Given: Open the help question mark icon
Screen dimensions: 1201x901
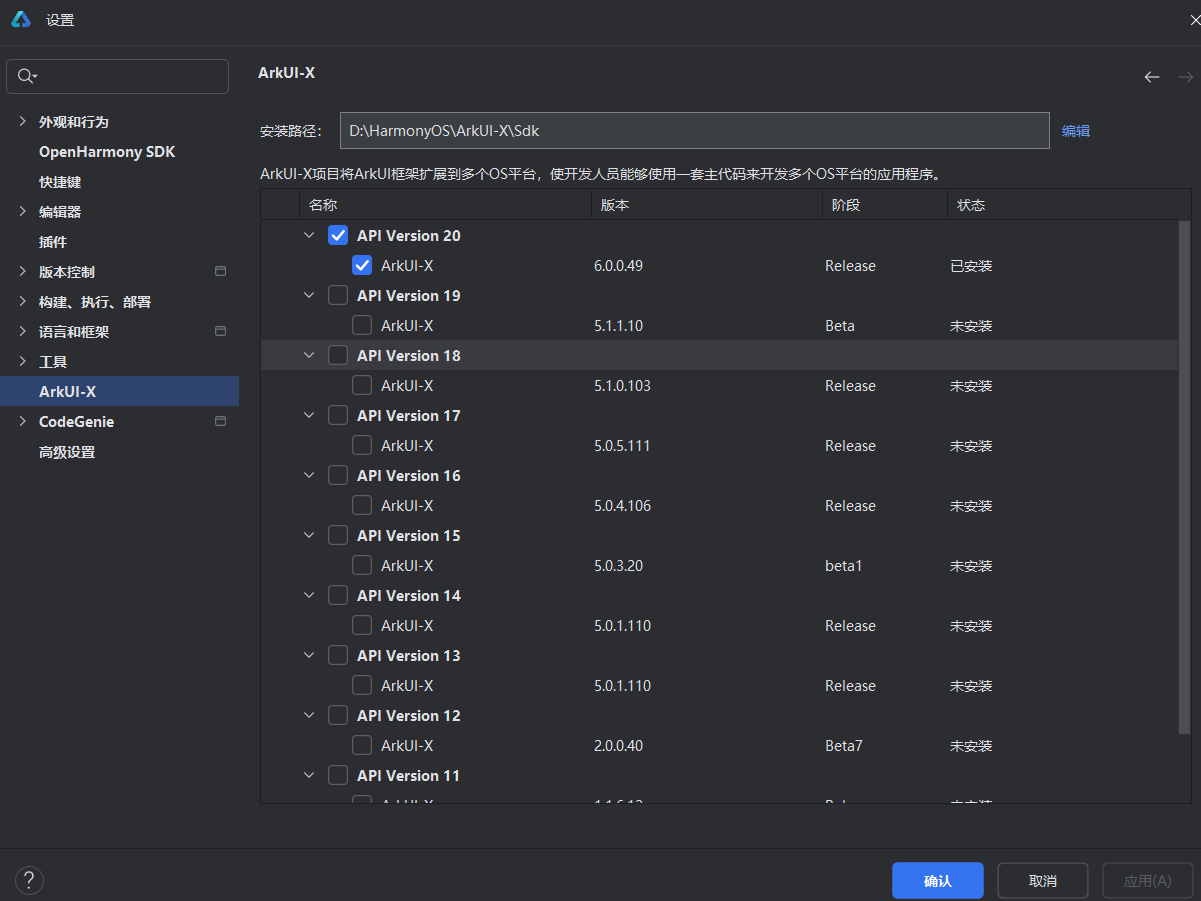Looking at the screenshot, I should pyautogui.click(x=29, y=880).
